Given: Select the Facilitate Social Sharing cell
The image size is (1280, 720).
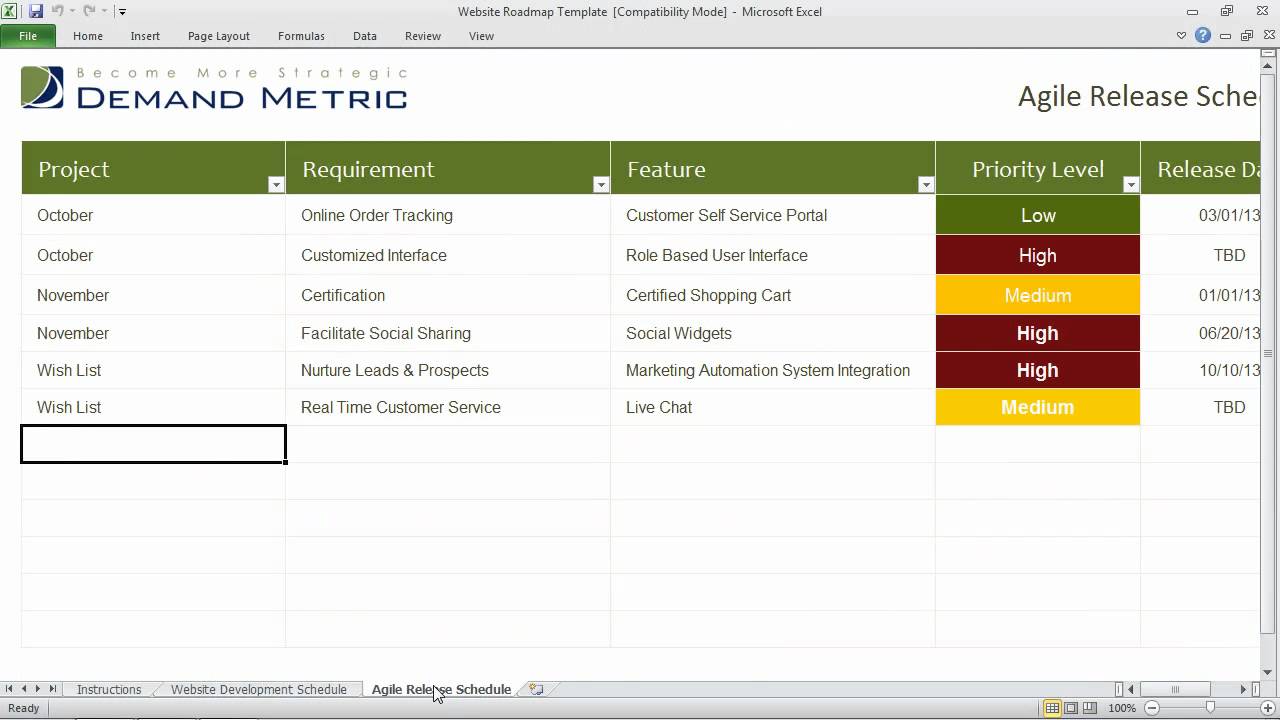Looking at the screenshot, I should pyautogui.click(x=448, y=333).
